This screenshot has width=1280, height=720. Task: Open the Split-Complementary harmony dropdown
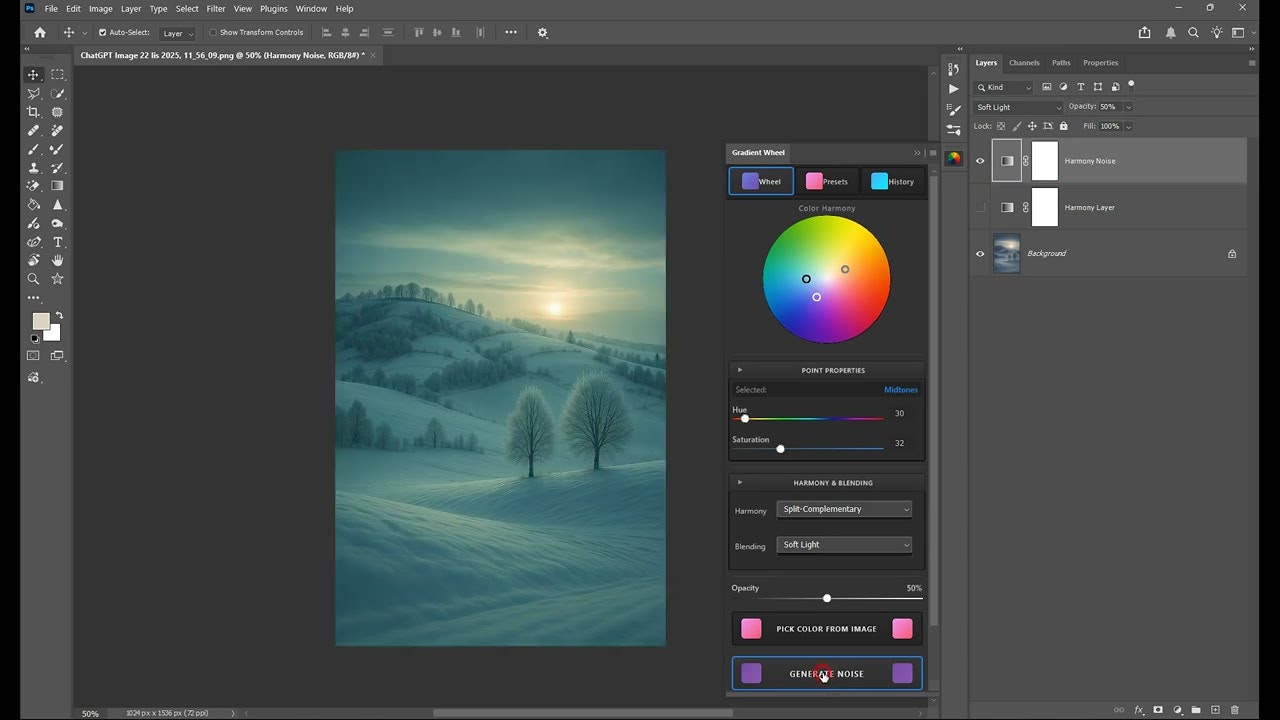(843, 508)
